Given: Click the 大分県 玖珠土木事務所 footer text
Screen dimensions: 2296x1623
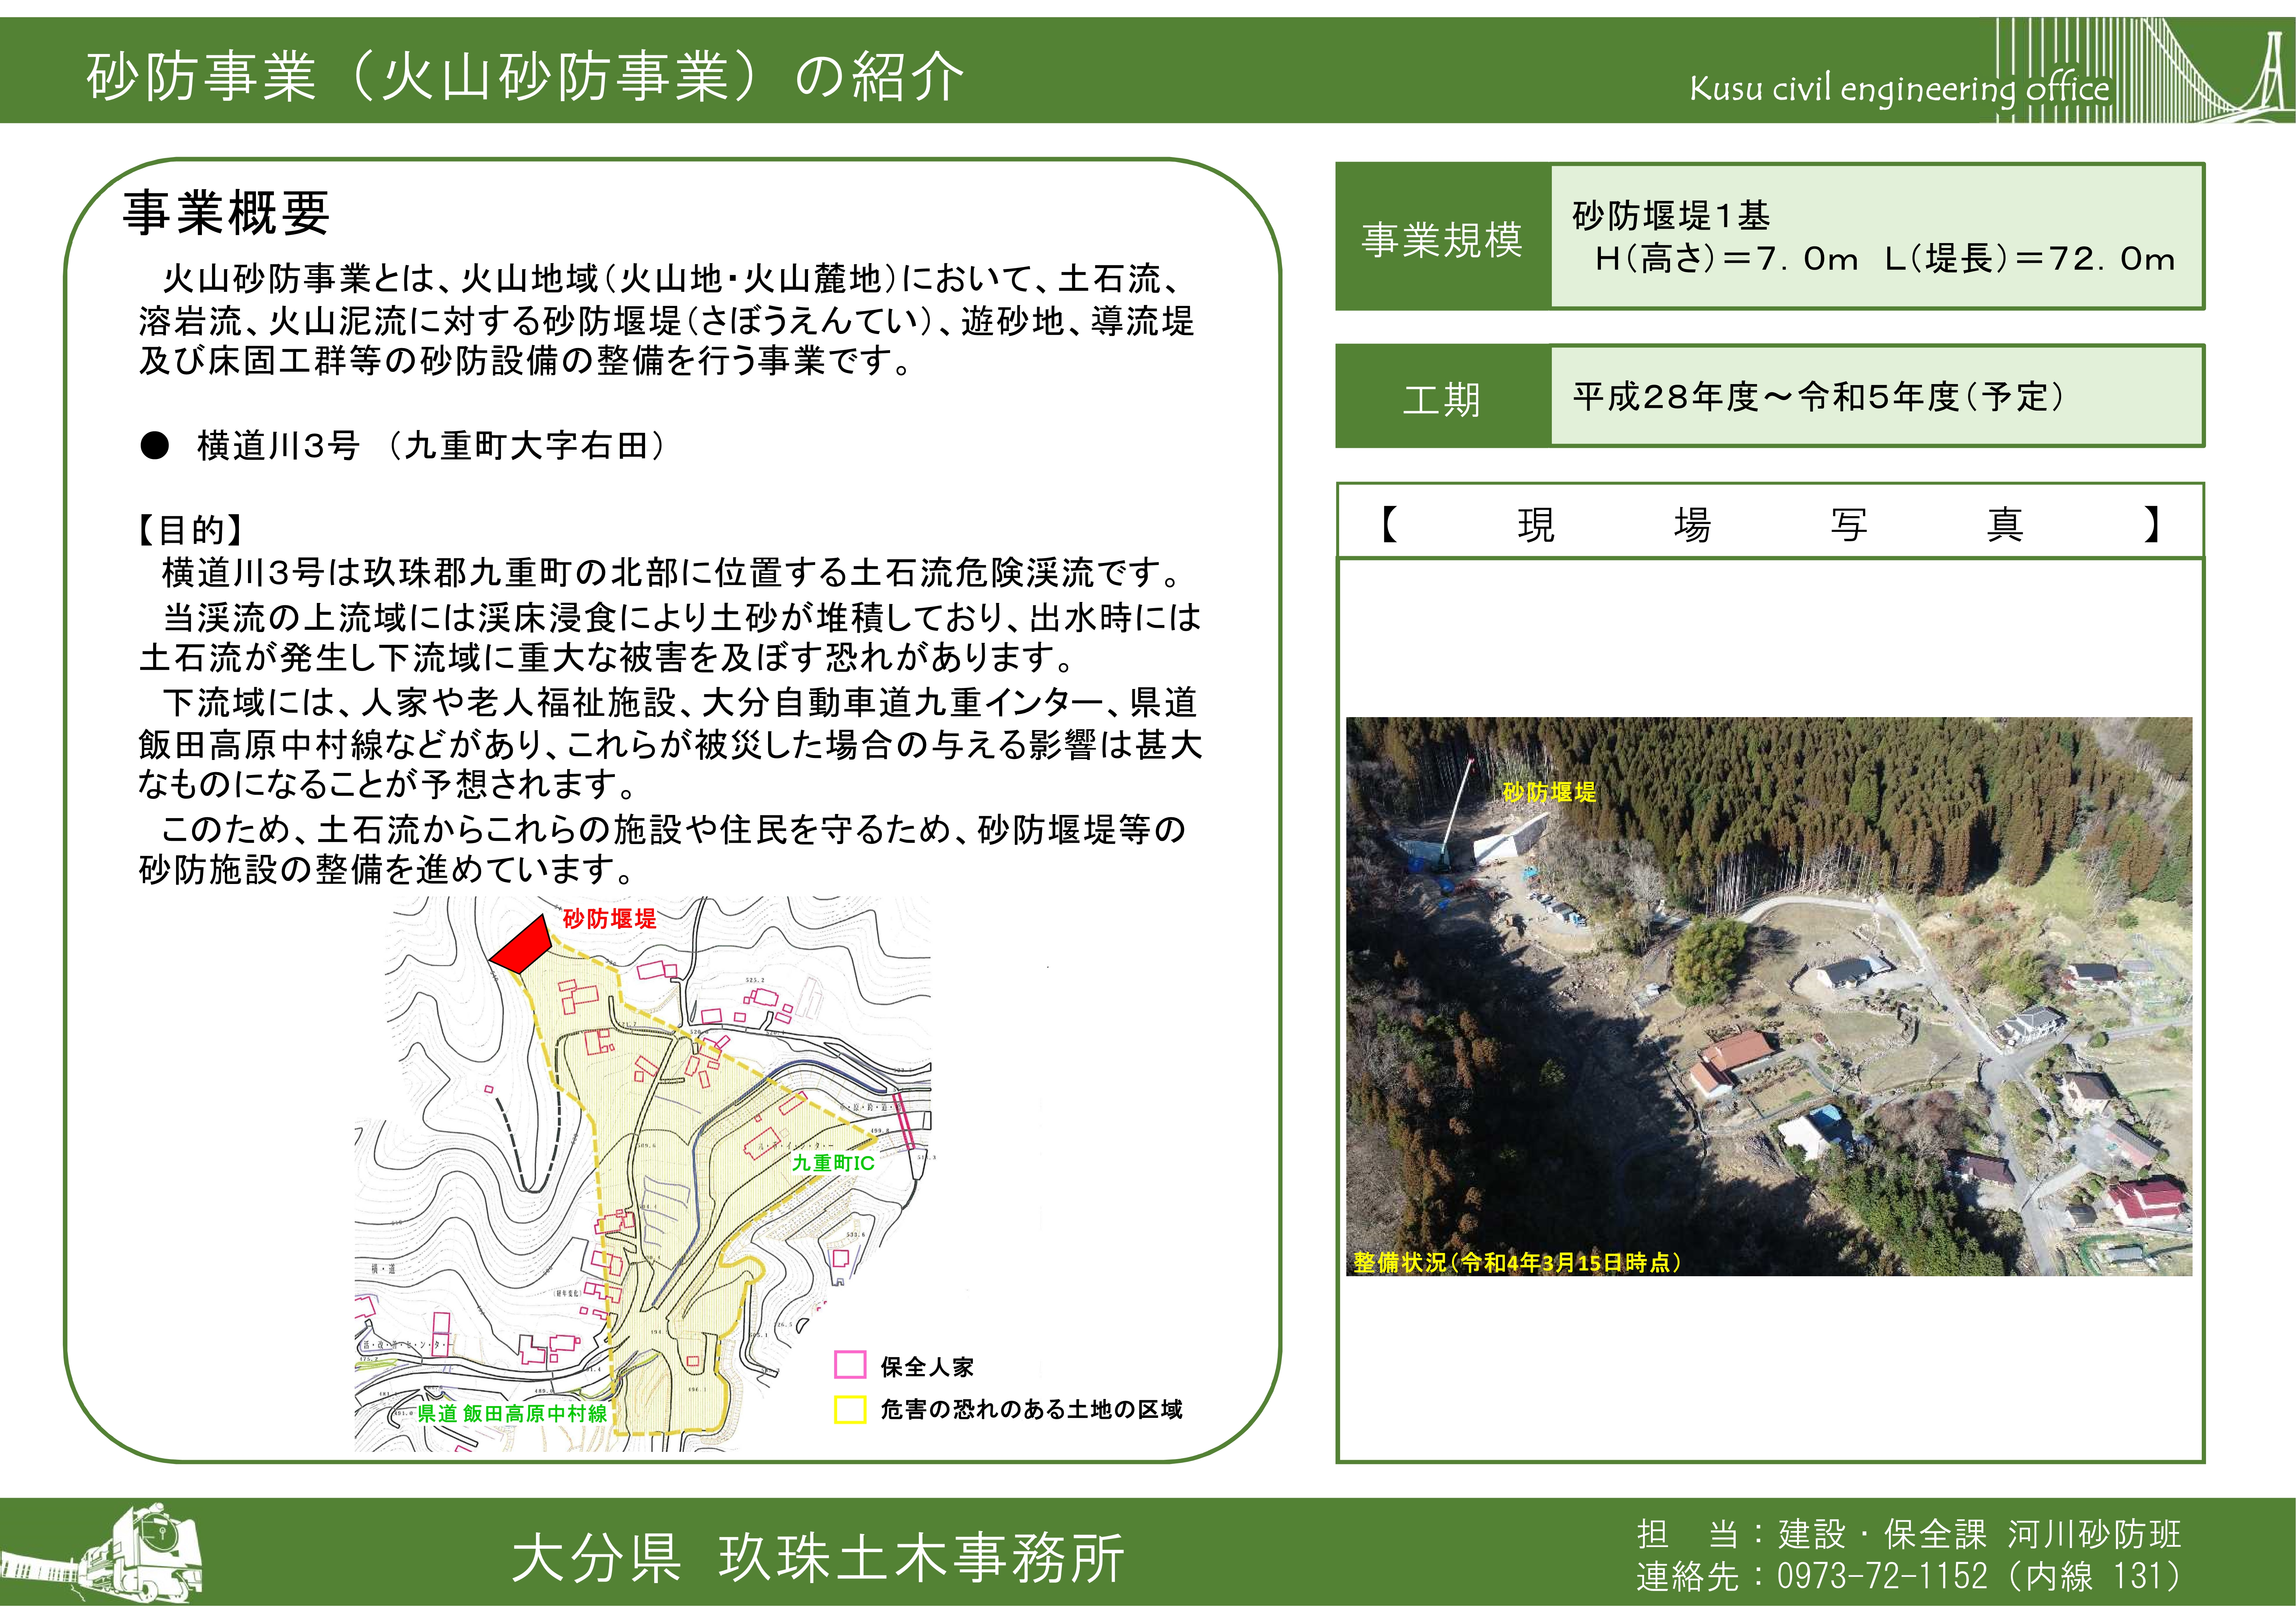Looking at the screenshot, I should pyautogui.click(x=818, y=1558).
